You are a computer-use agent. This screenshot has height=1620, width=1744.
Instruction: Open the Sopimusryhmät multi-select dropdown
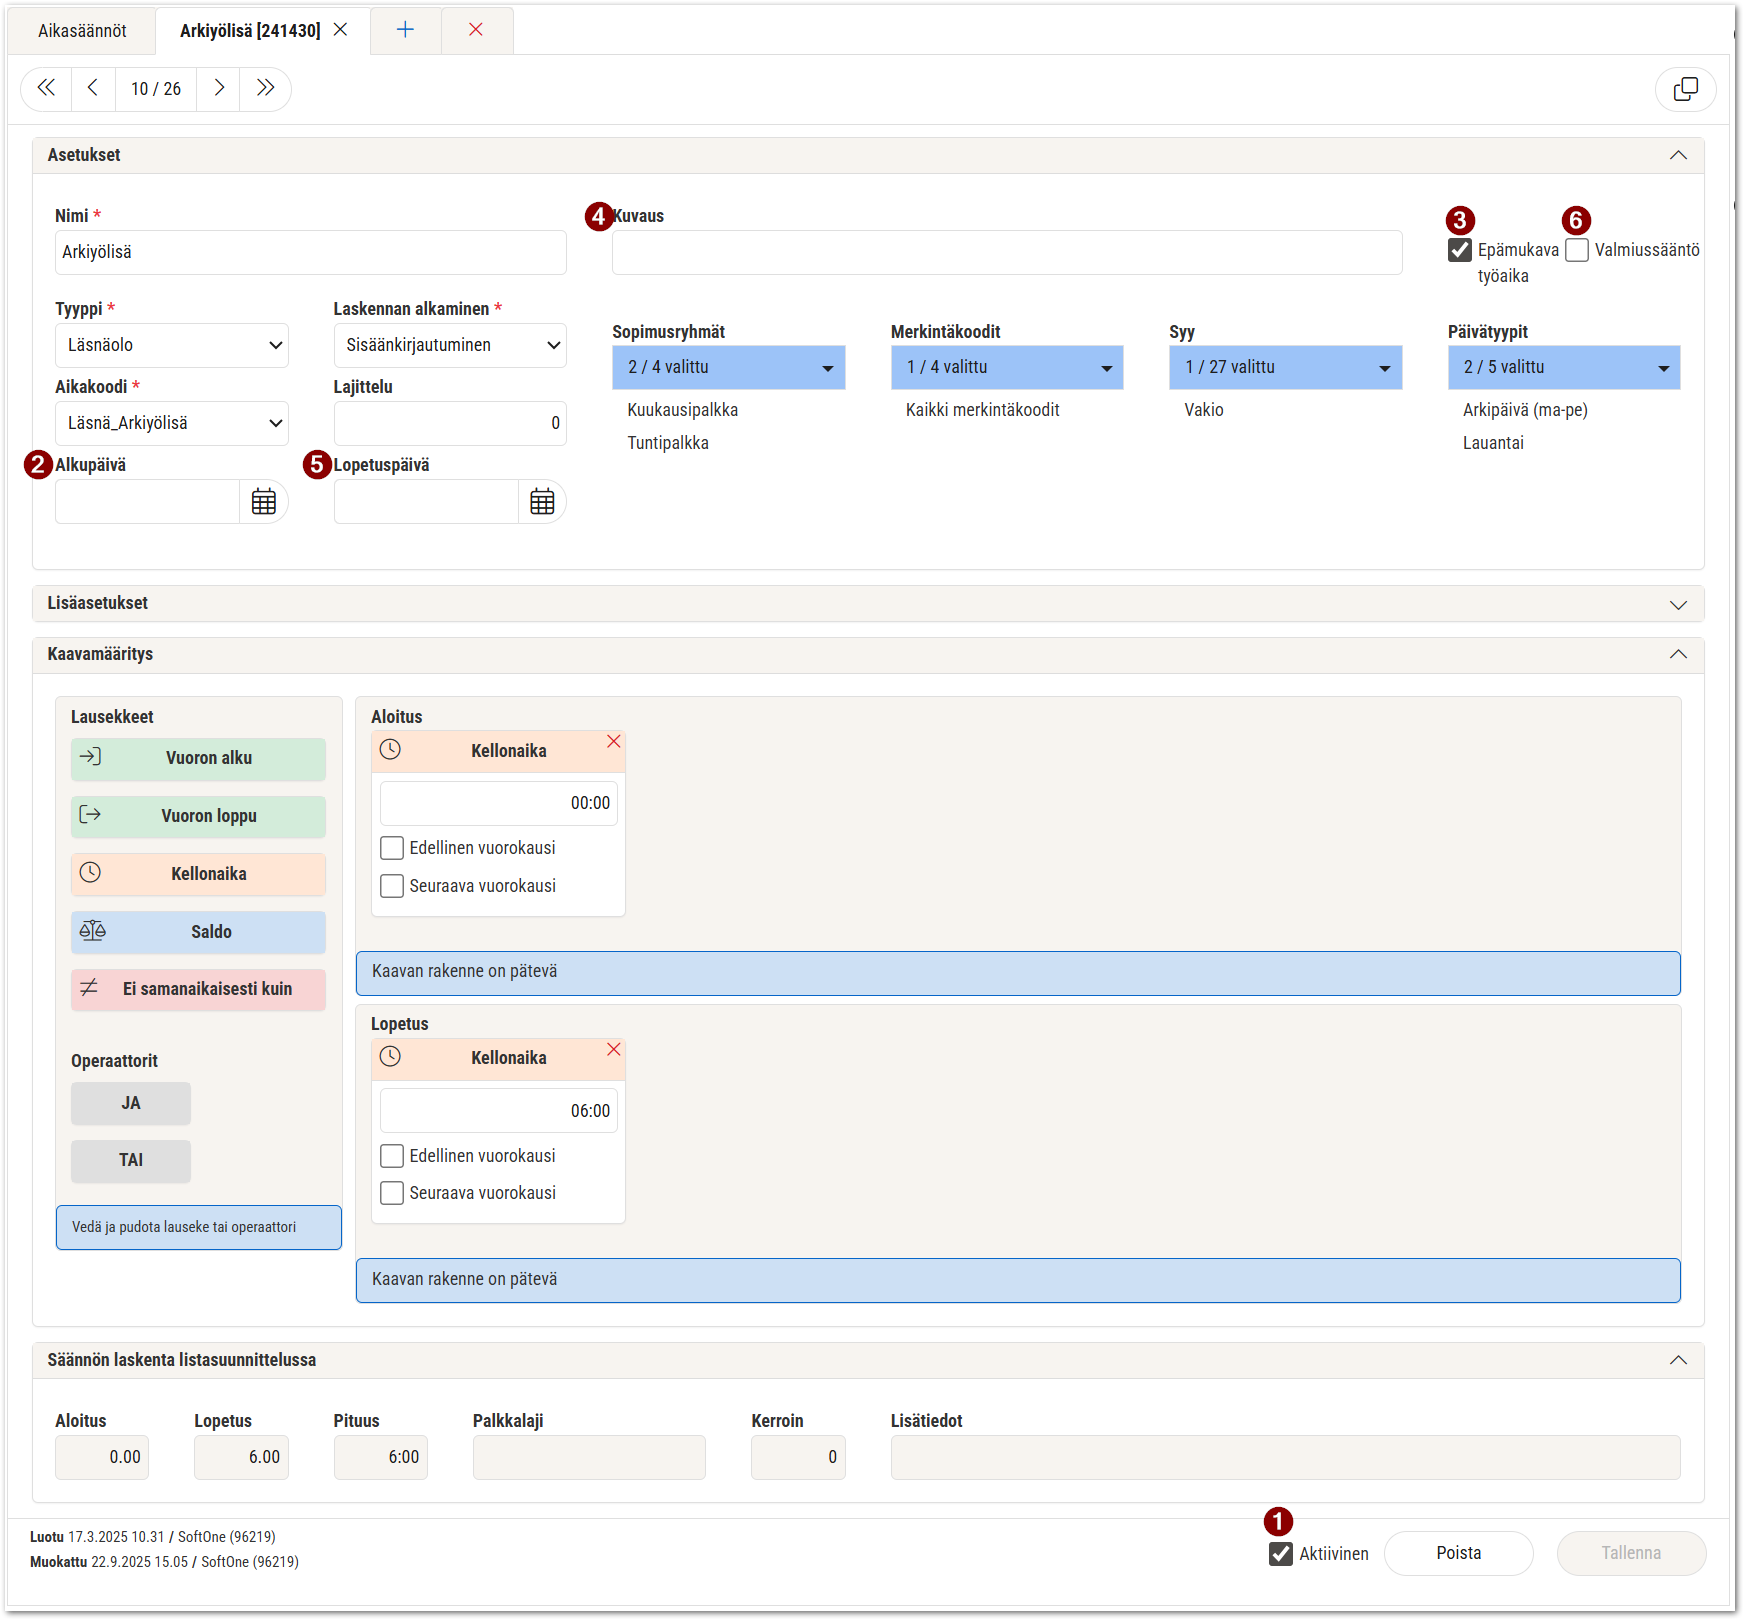click(729, 367)
